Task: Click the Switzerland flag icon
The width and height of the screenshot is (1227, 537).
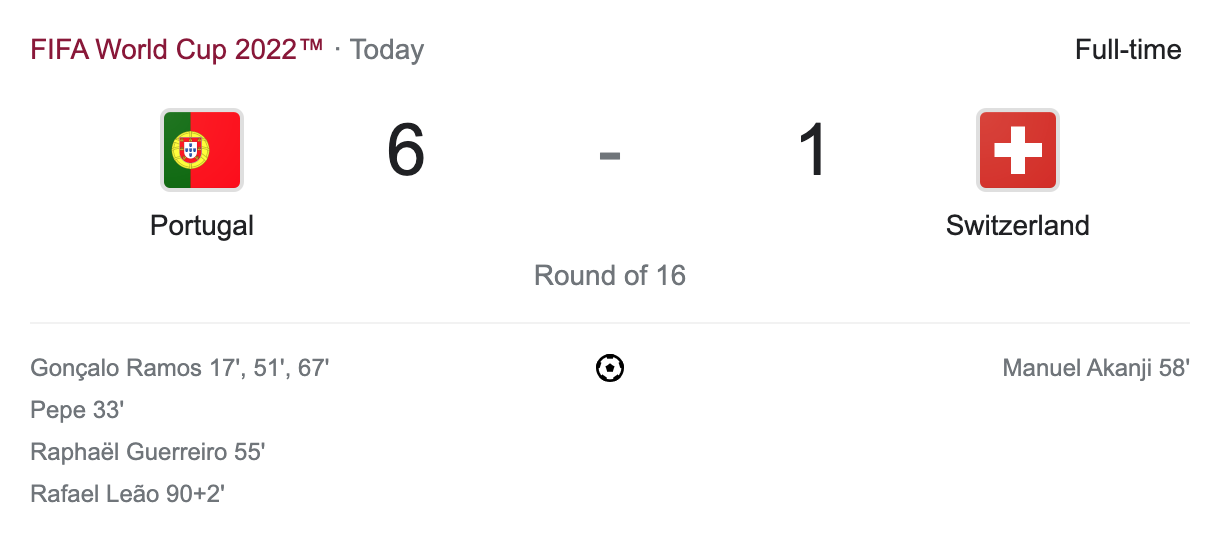Action: click(1017, 150)
